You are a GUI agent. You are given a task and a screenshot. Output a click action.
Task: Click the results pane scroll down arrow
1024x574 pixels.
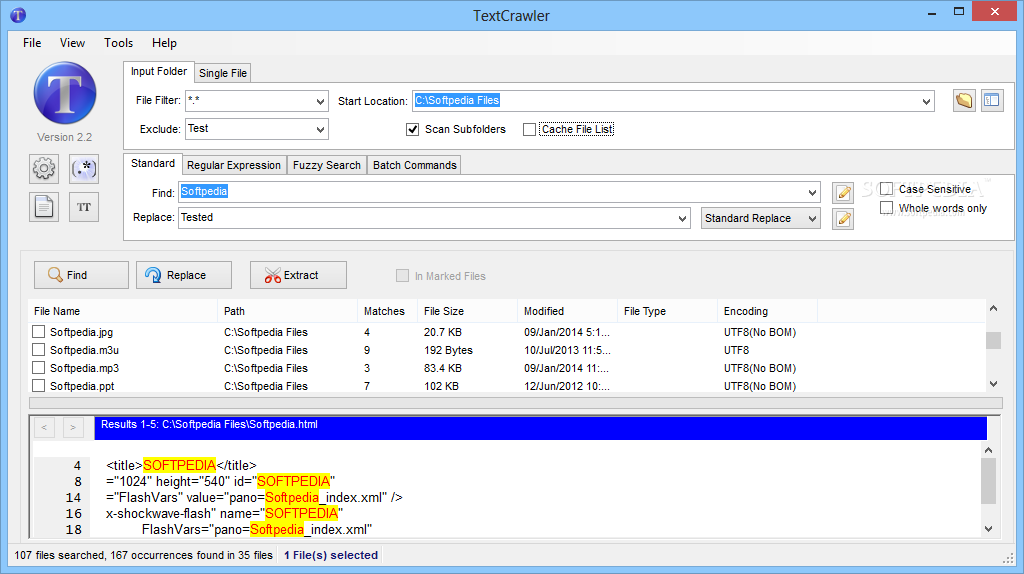[x=988, y=529]
